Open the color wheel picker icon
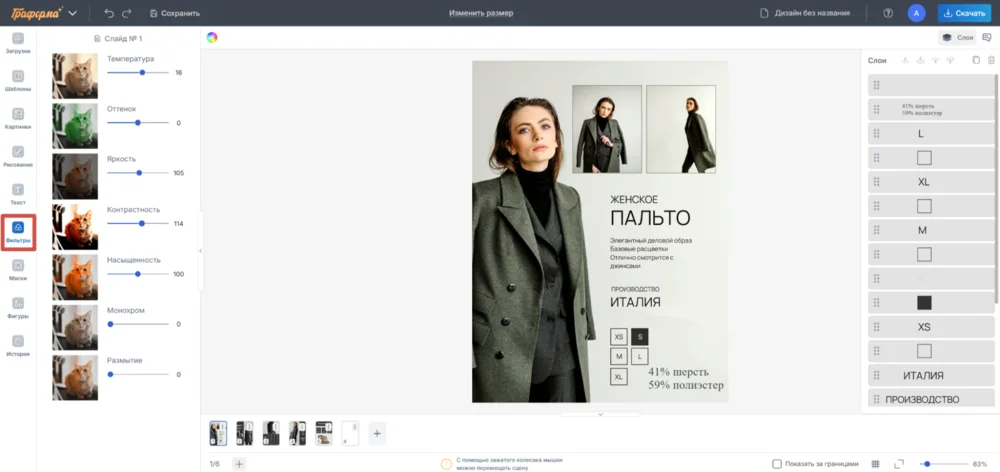The width and height of the screenshot is (1000, 472). (x=212, y=37)
